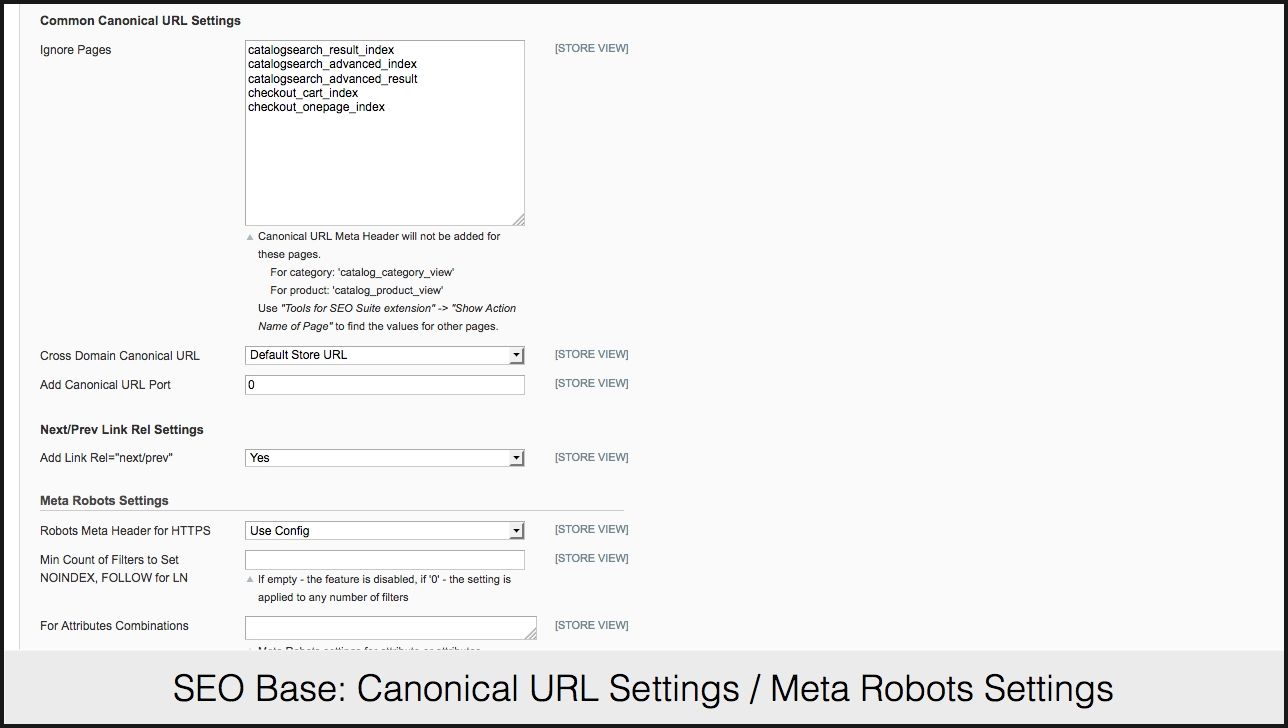Select catalogsearch_result_index line in Ignore Pages

coord(321,50)
